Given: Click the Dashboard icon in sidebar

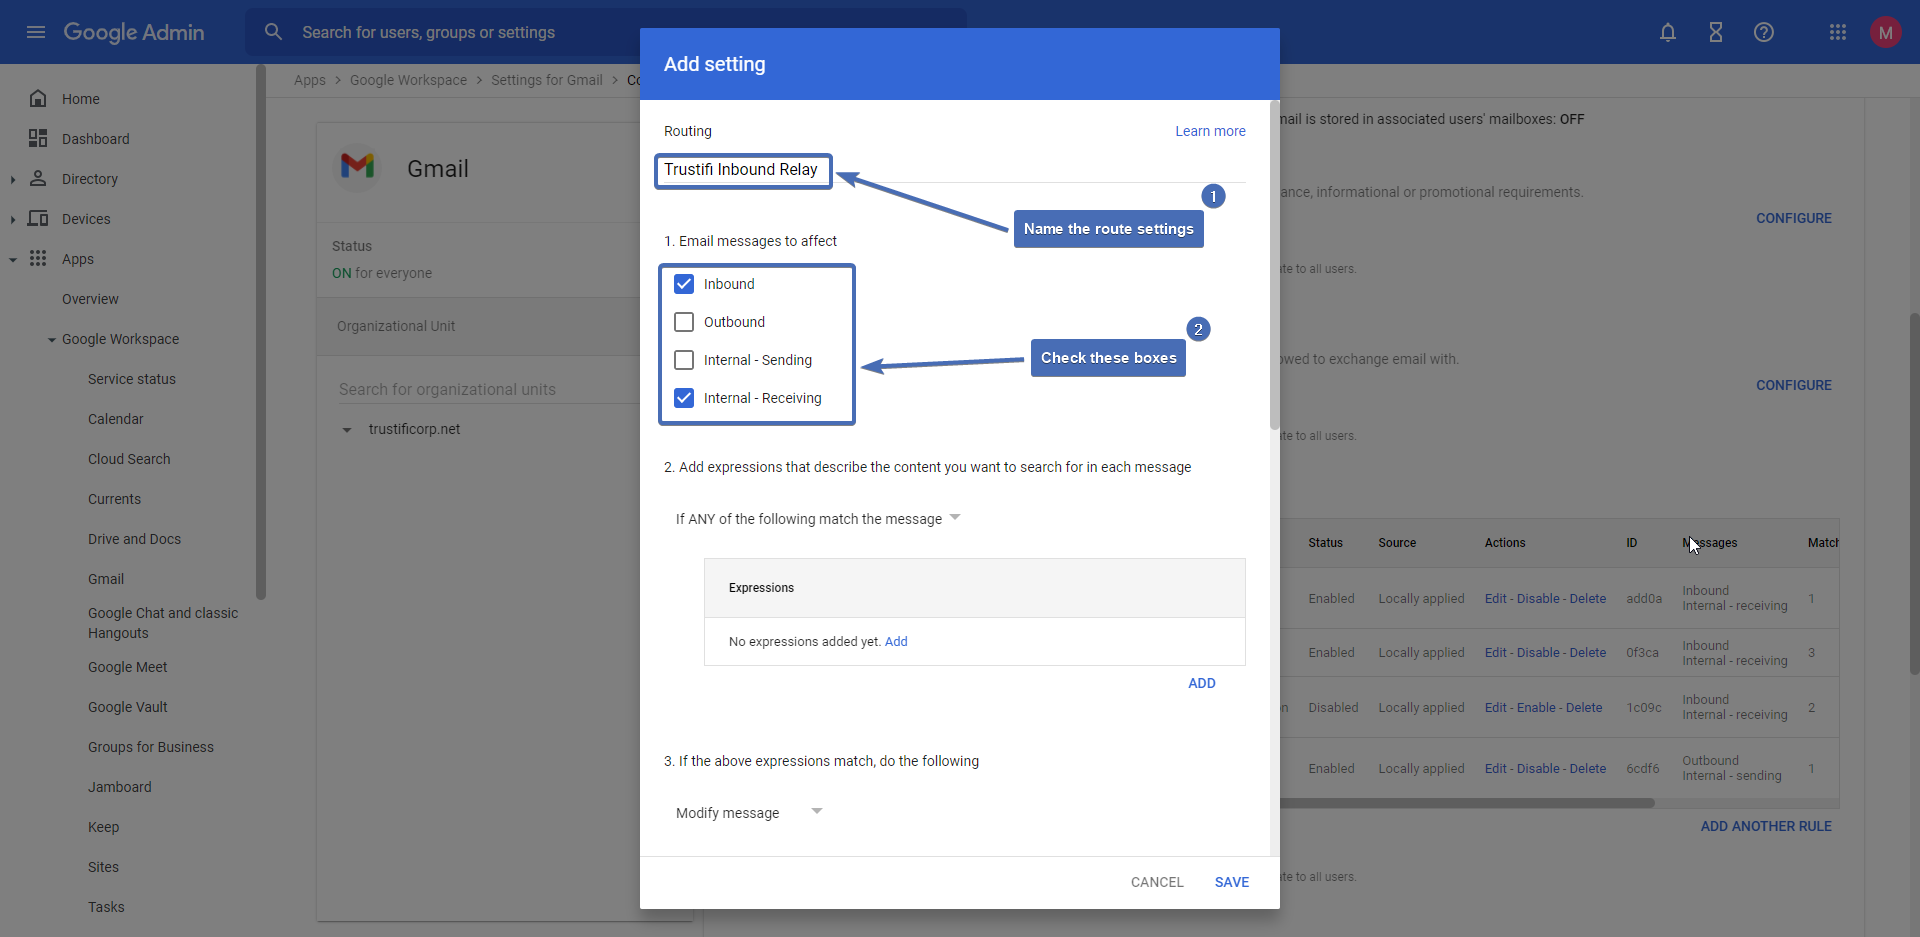Looking at the screenshot, I should (38, 138).
